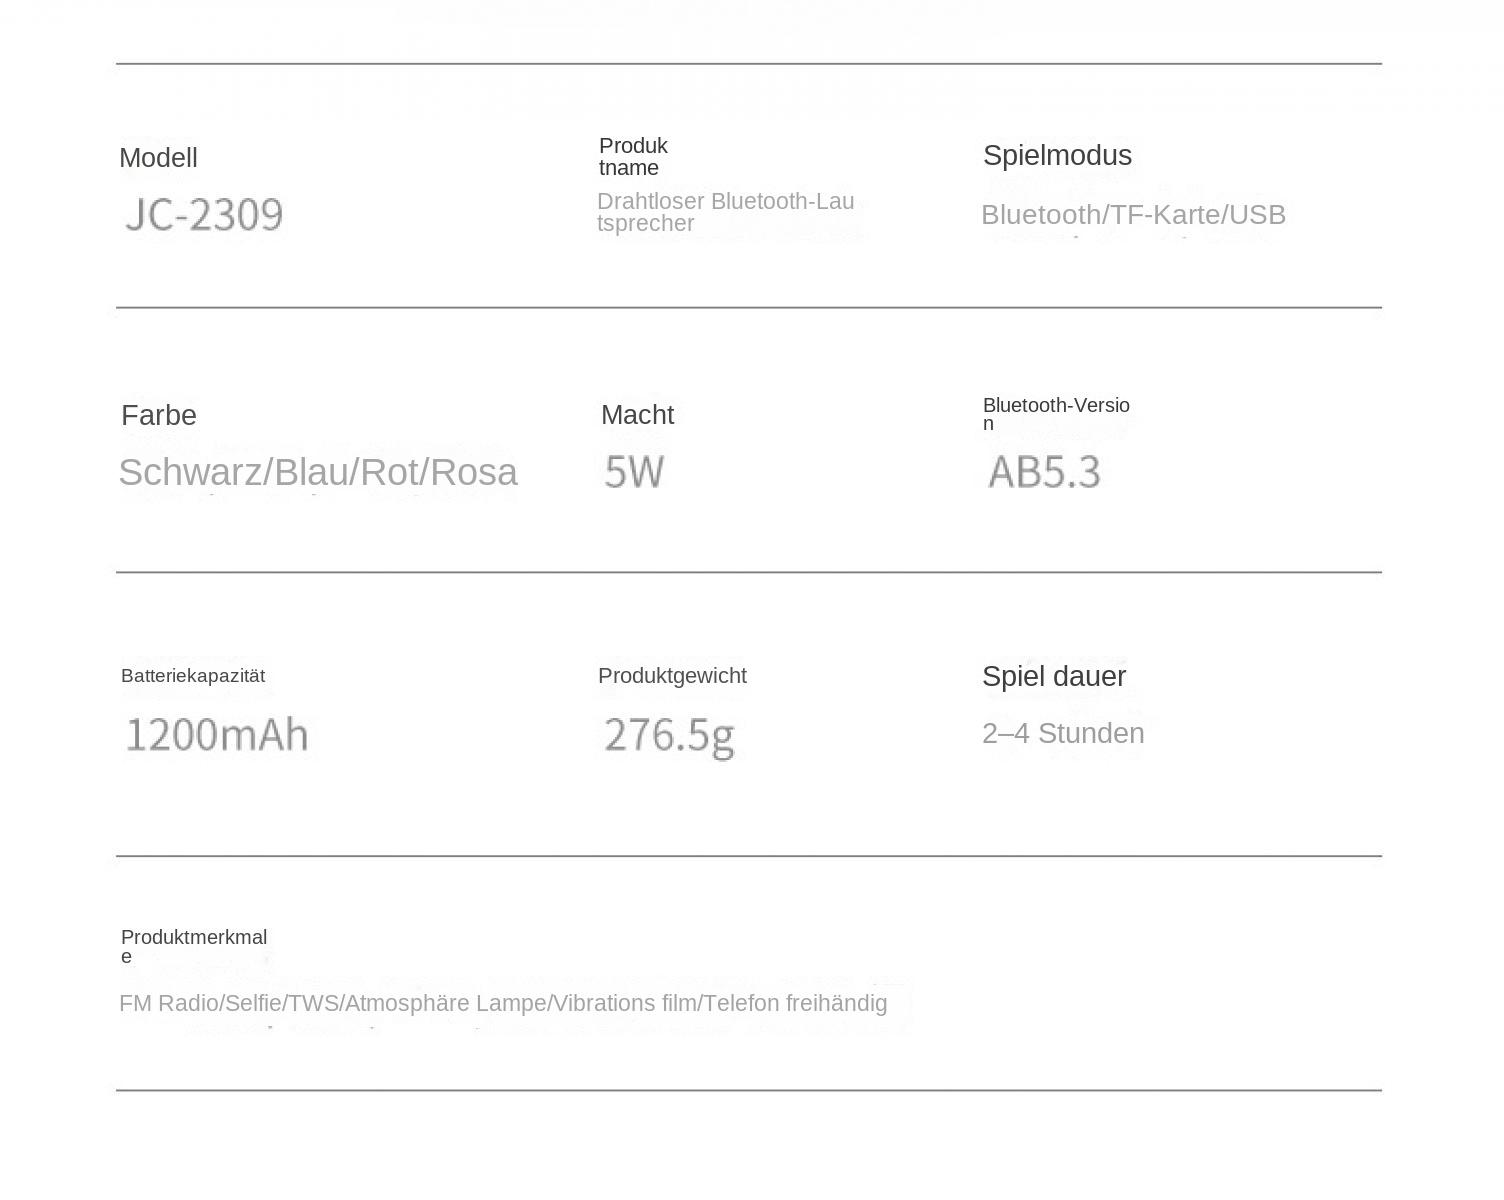
Task: Select the JC-2309 model number
Action: (x=204, y=215)
